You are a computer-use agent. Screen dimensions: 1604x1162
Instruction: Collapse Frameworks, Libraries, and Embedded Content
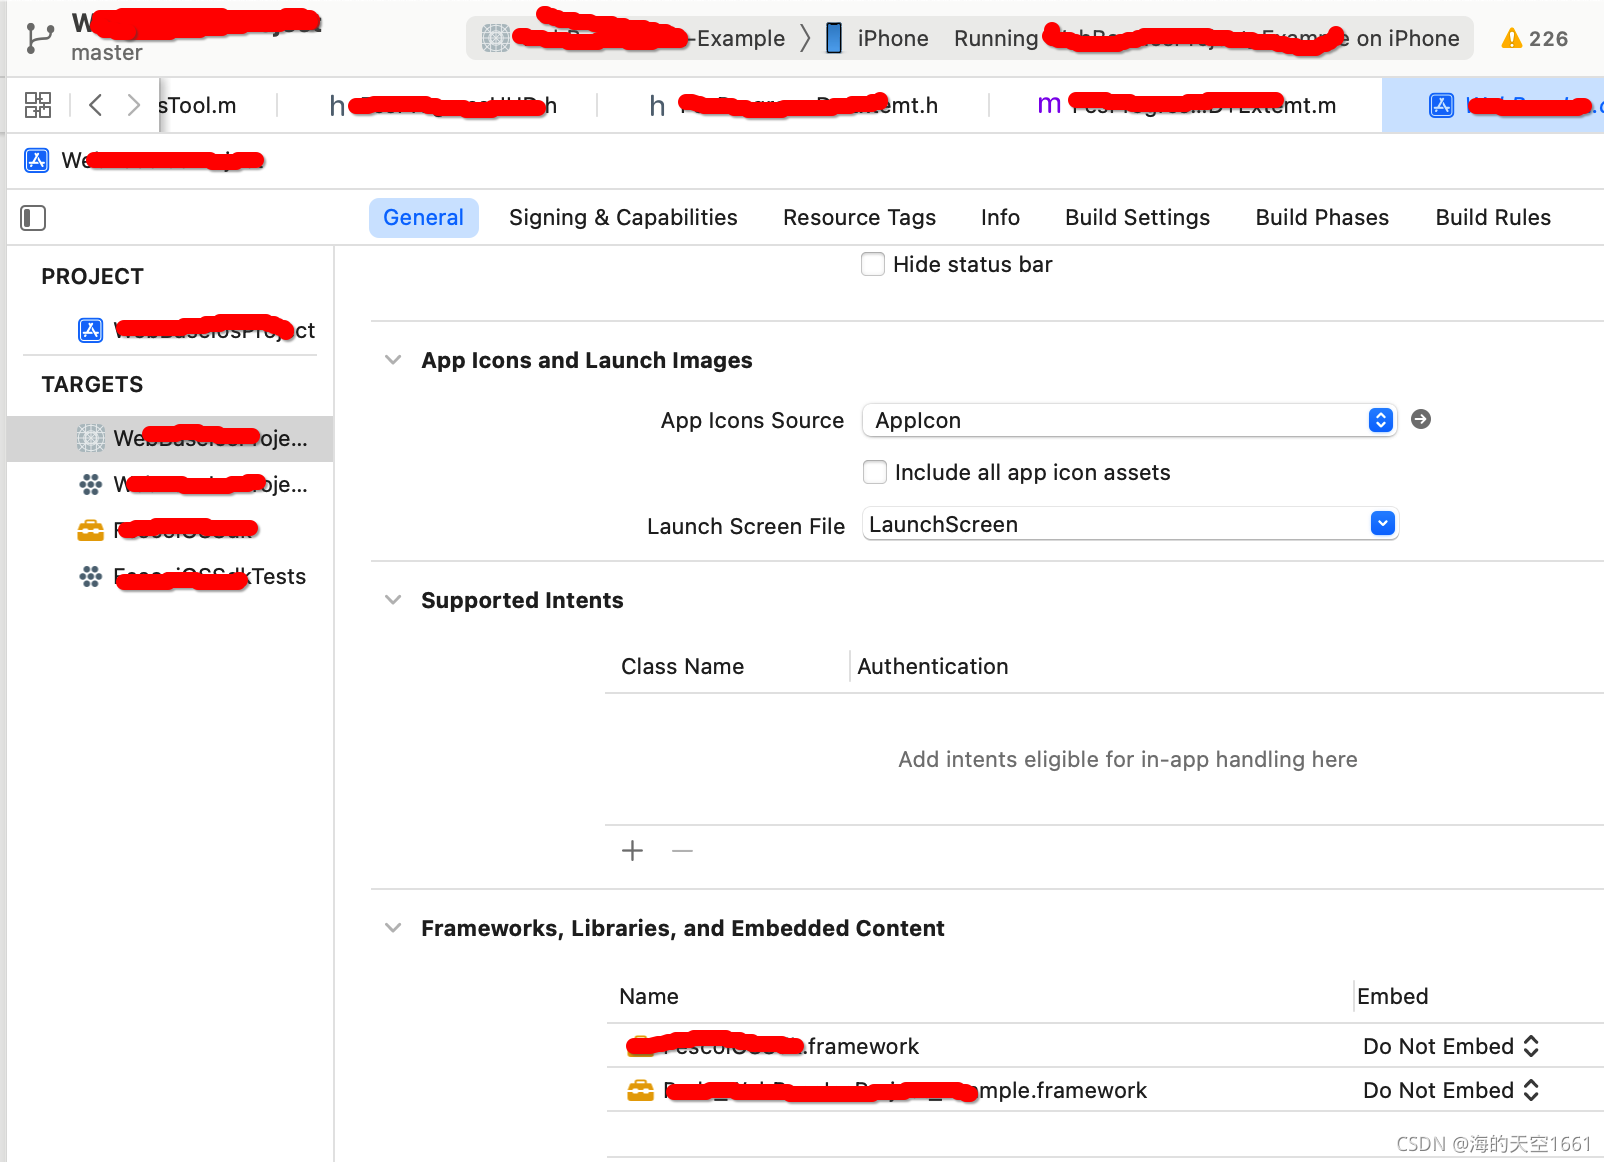tap(393, 928)
